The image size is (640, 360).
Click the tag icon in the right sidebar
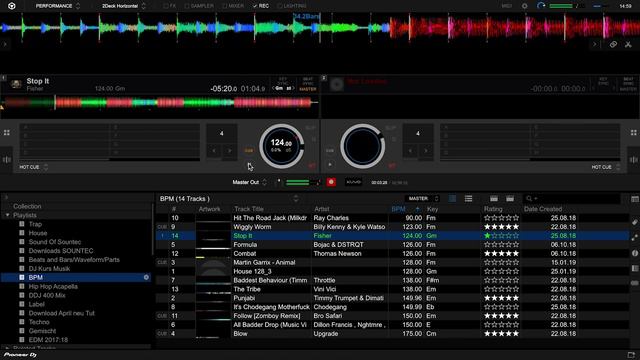click(x=635, y=222)
